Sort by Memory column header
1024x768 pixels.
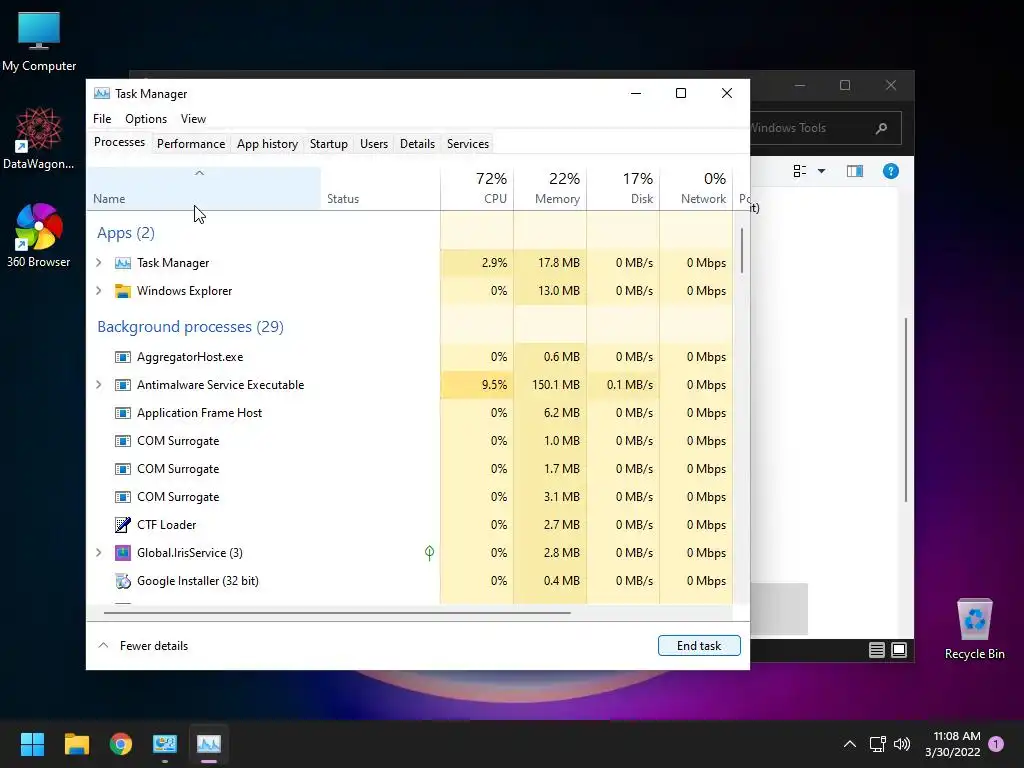tap(551, 188)
